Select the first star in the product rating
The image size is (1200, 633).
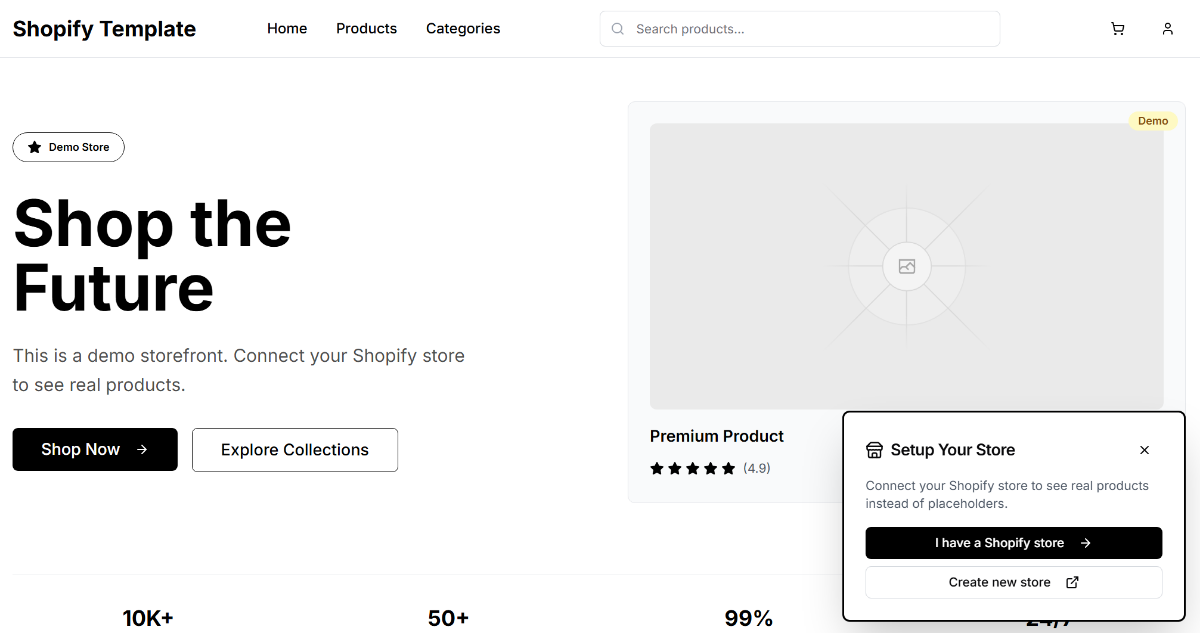657,467
